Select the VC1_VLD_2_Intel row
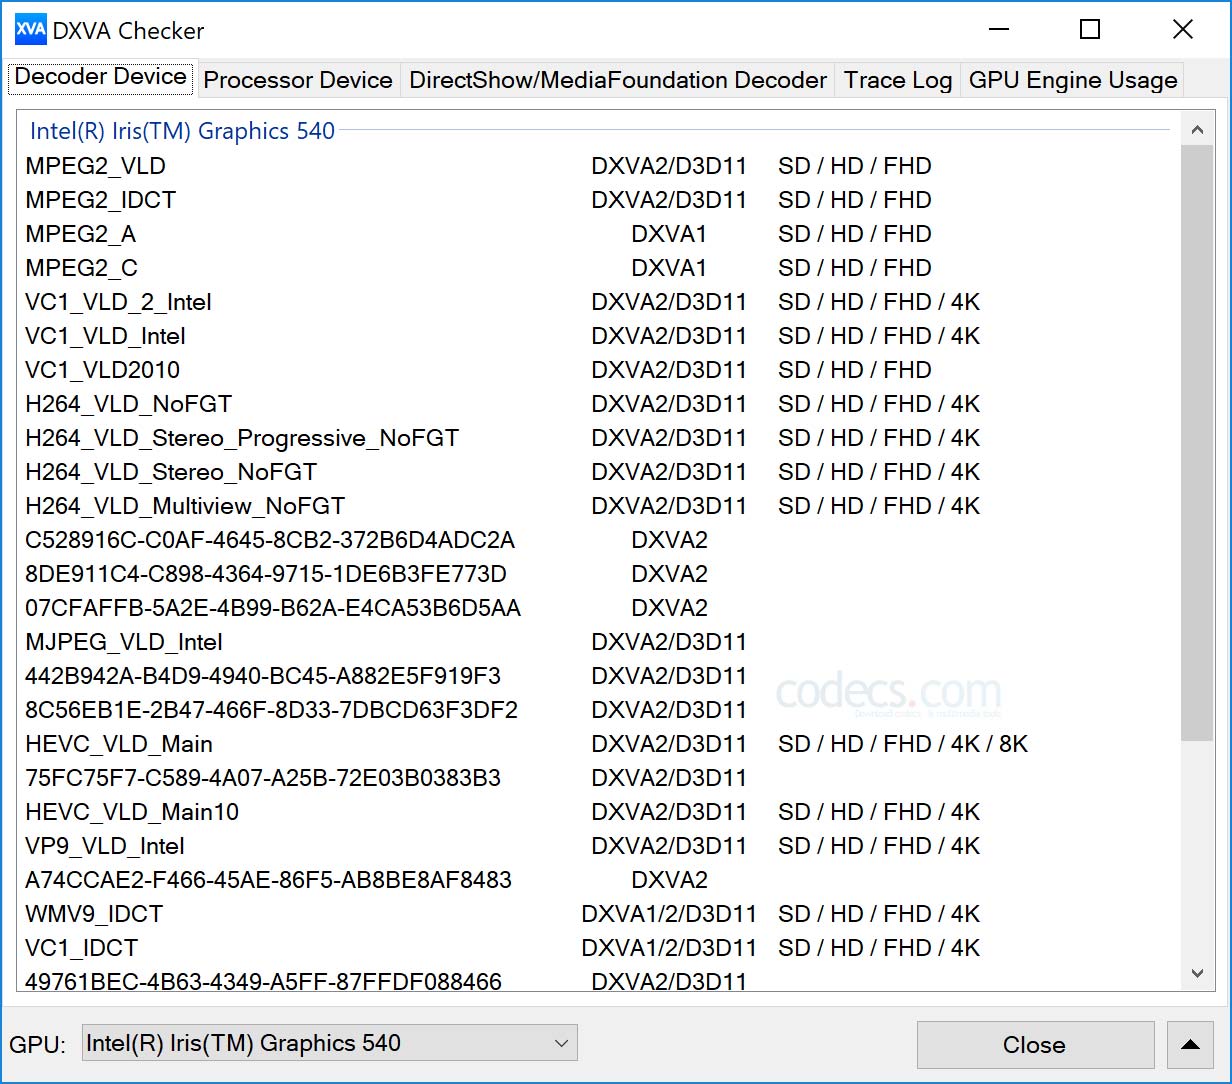The height and width of the screenshot is (1084, 1232). click(x=598, y=302)
